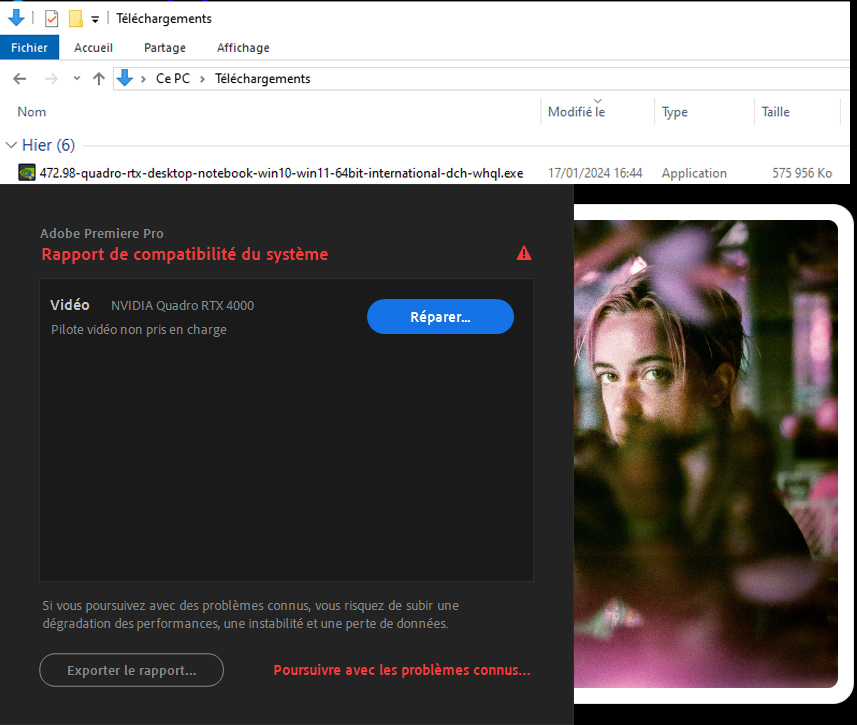The image size is (857, 725).
Task: Click Exporter le rapport... button
Action: pos(132,670)
